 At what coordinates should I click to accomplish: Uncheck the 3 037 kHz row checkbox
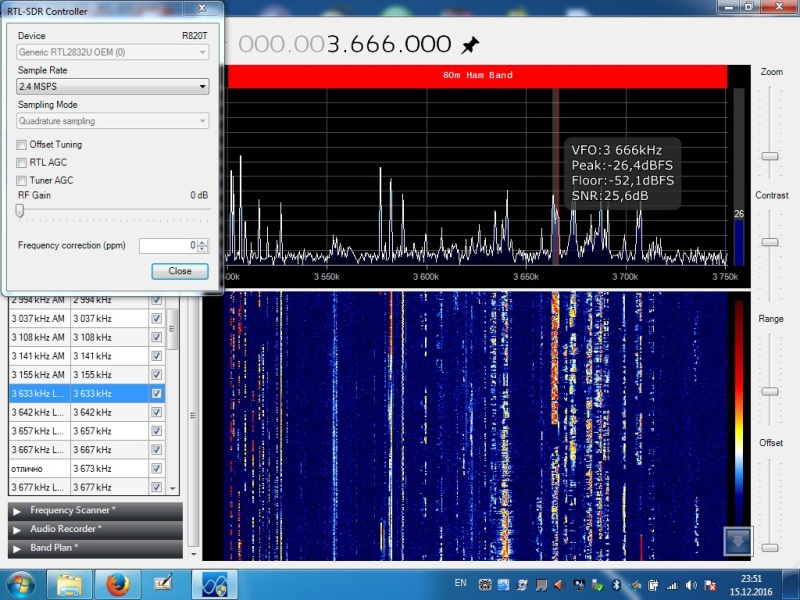[157, 319]
